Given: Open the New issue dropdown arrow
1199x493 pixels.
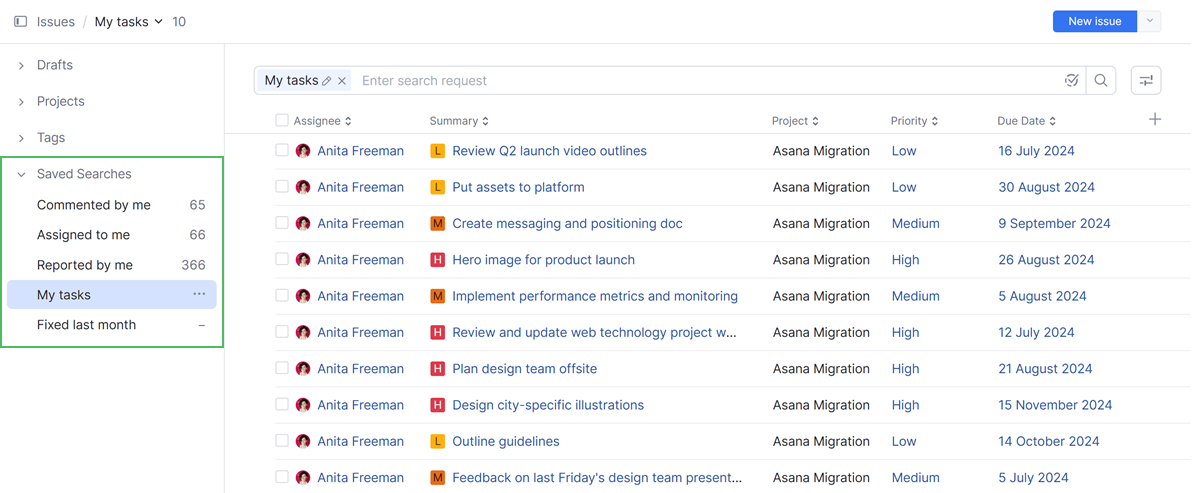Looking at the screenshot, I should 1150,21.
